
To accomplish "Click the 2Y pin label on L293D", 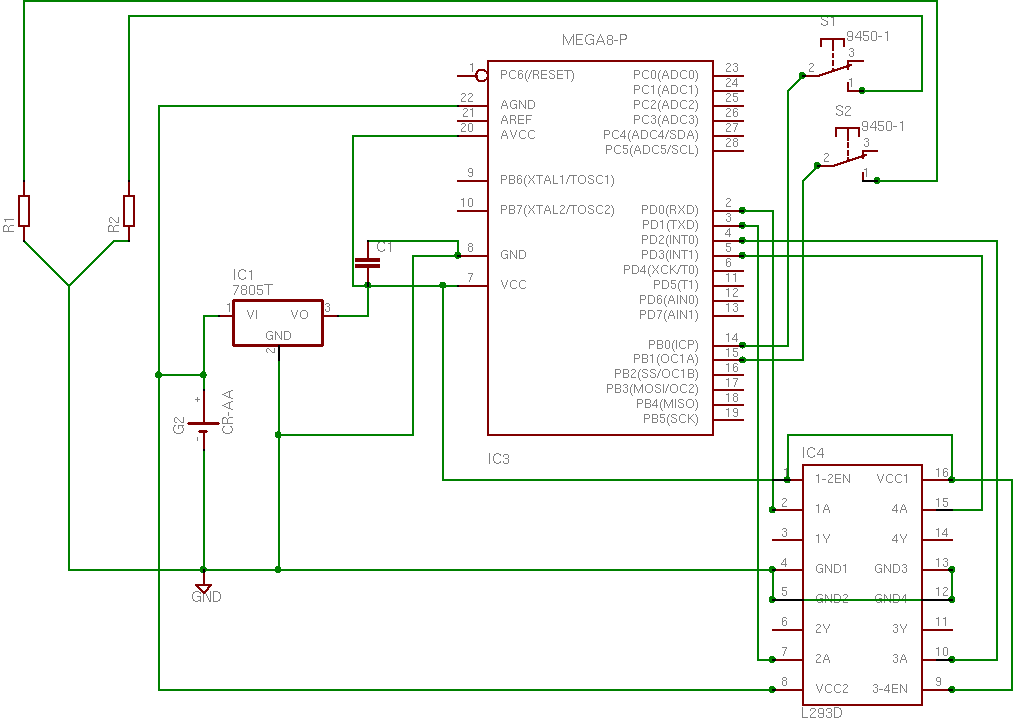I will tap(823, 629).
